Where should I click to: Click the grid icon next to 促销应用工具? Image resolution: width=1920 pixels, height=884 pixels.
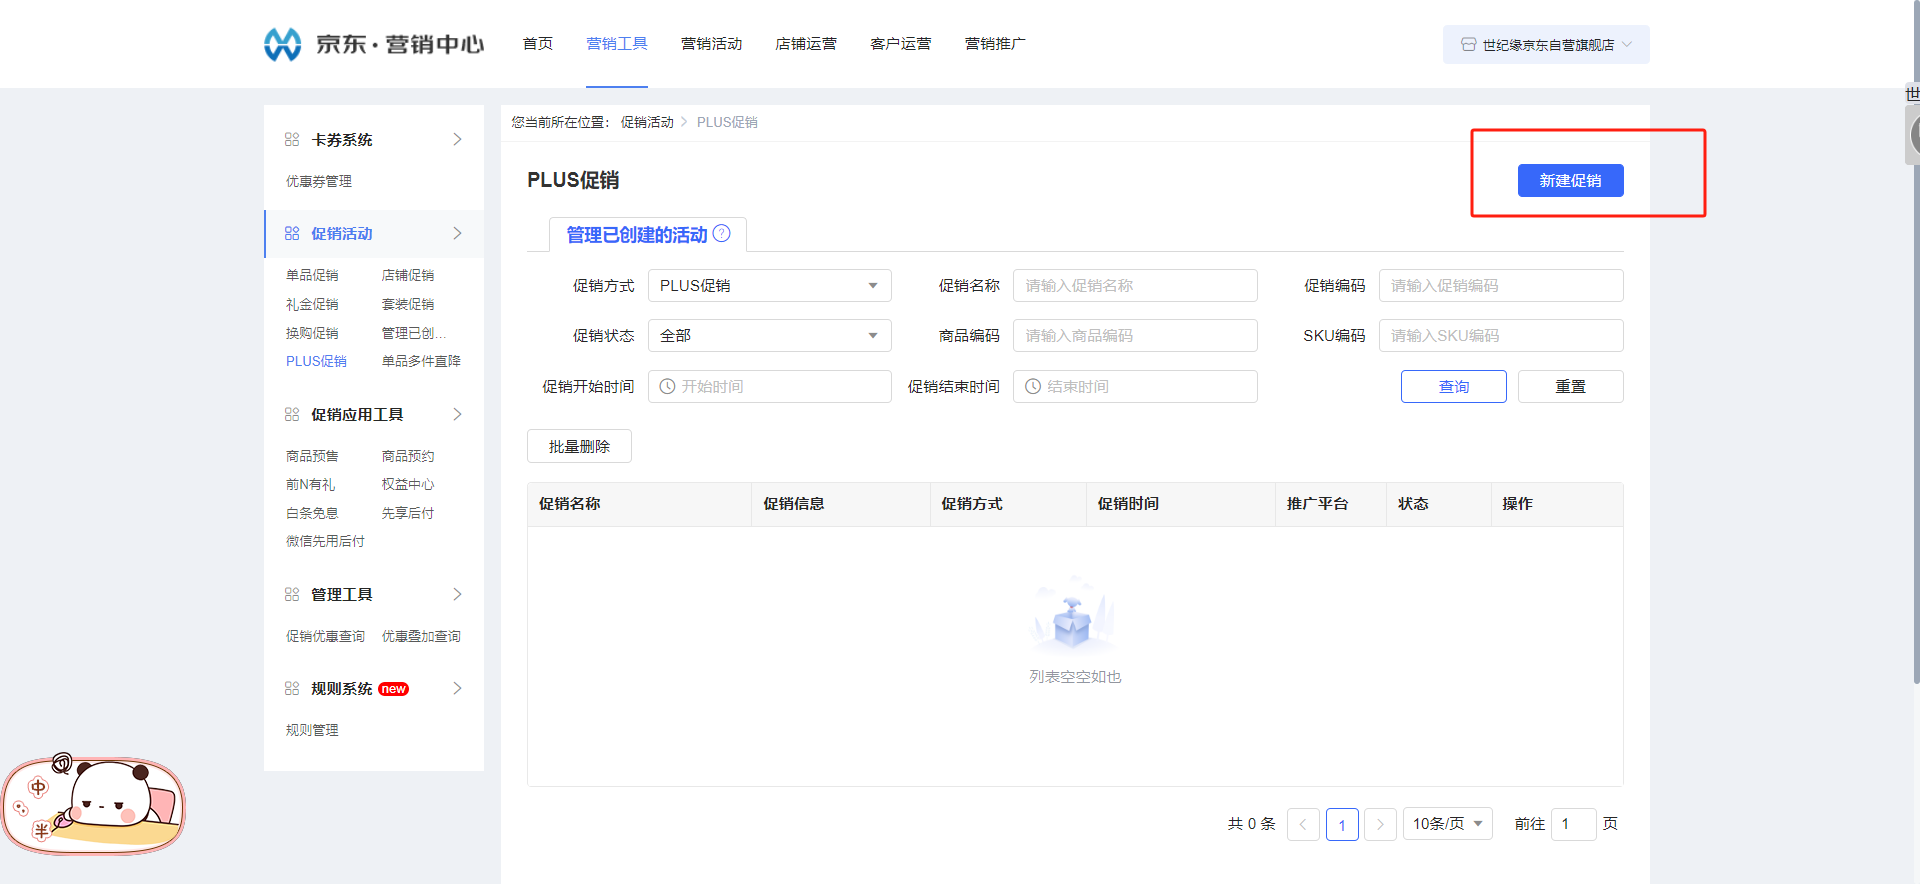click(x=292, y=414)
